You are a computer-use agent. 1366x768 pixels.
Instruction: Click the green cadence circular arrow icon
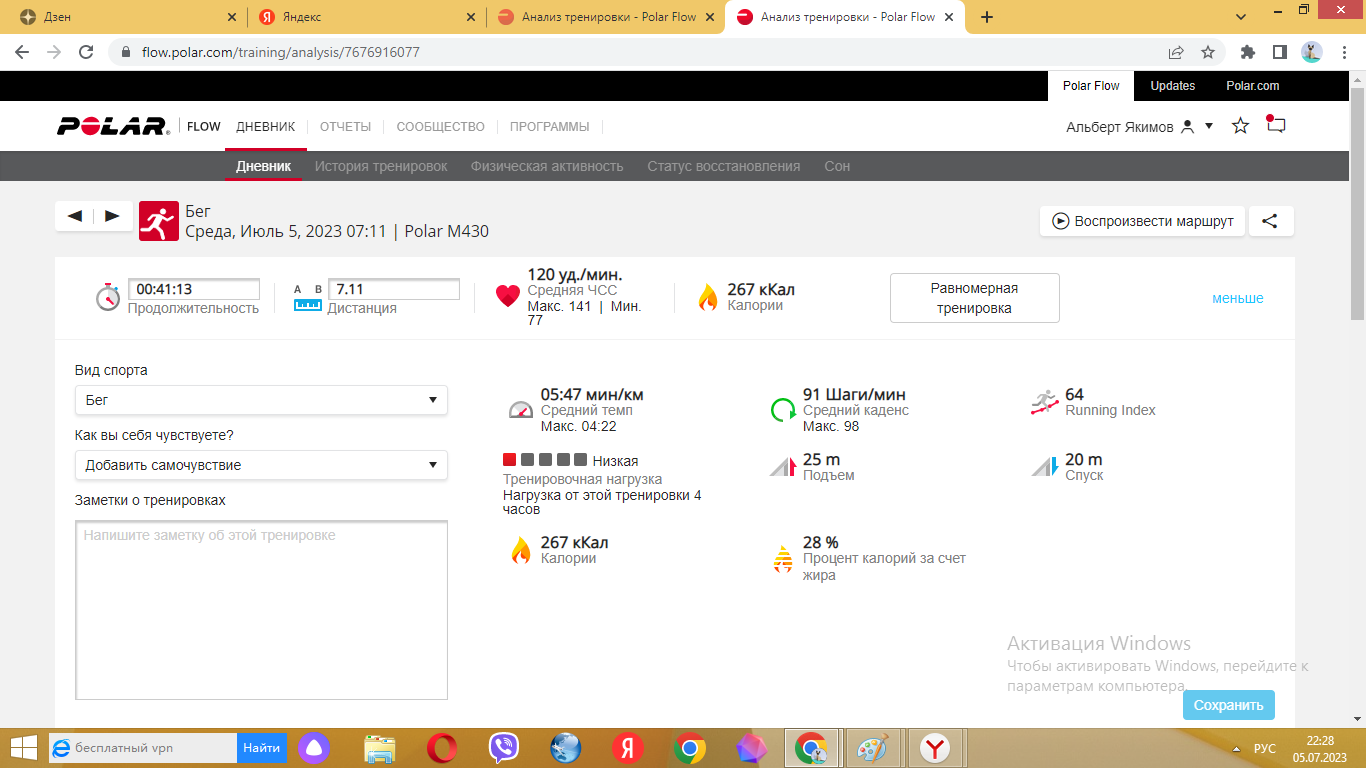click(x=783, y=409)
